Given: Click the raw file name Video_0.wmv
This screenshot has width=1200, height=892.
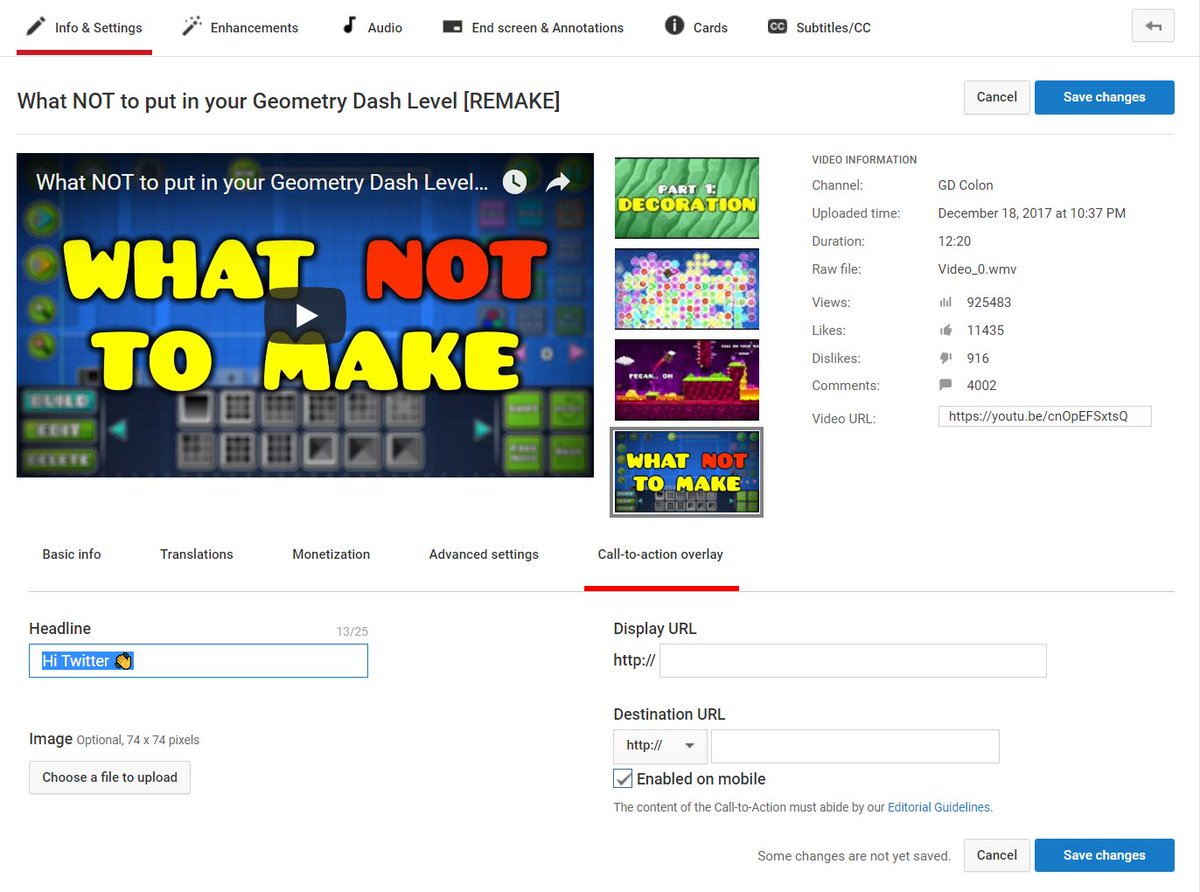Looking at the screenshot, I should pyautogui.click(x=978, y=269).
